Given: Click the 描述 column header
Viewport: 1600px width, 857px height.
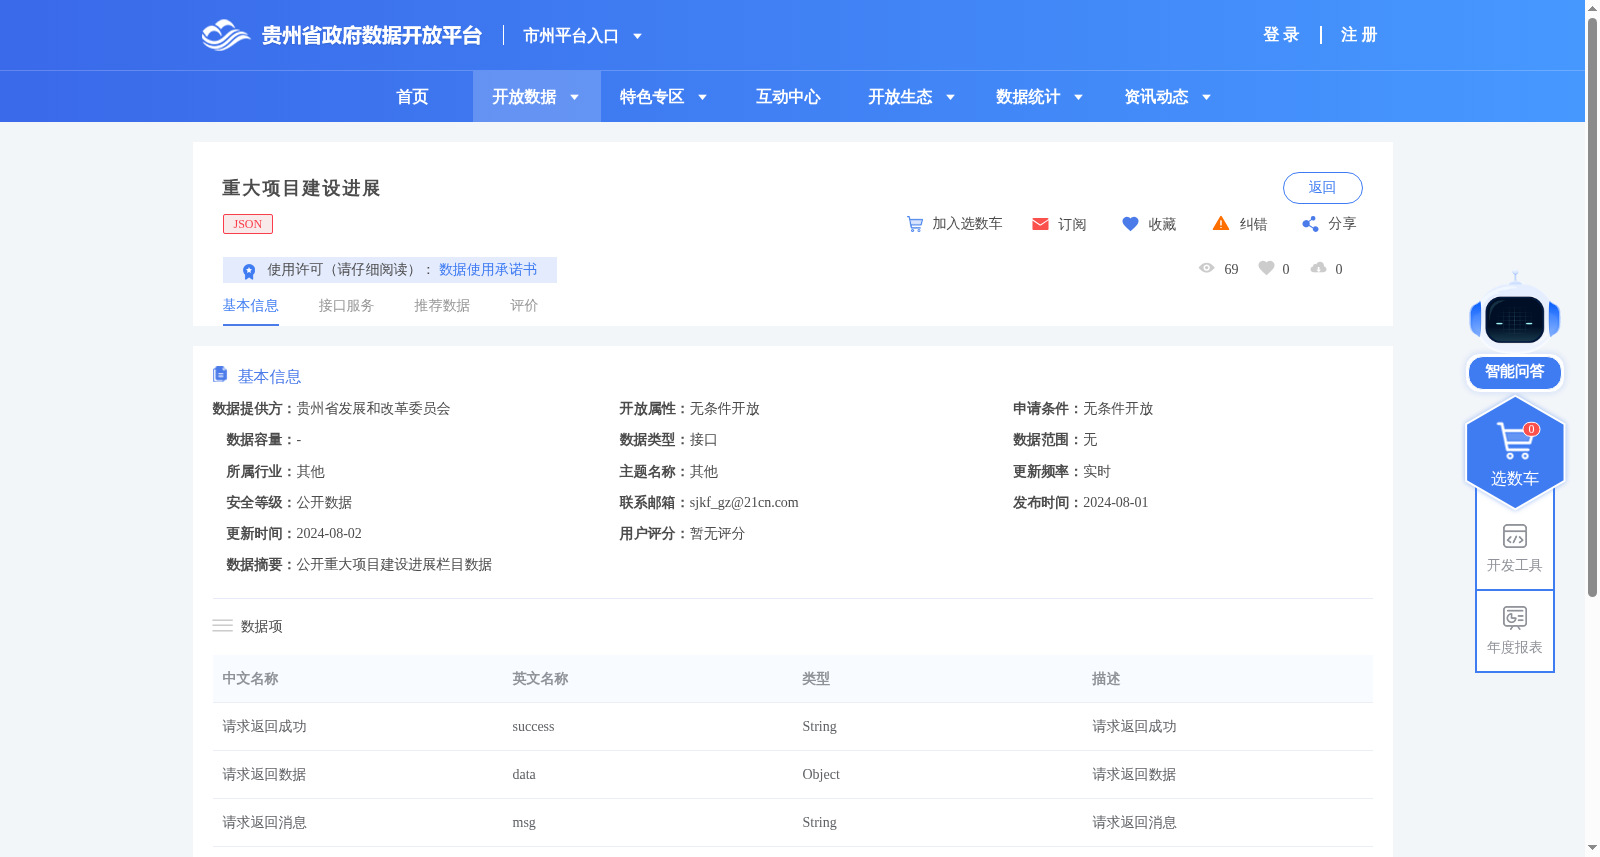Looking at the screenshot, I should [1106, 679].
